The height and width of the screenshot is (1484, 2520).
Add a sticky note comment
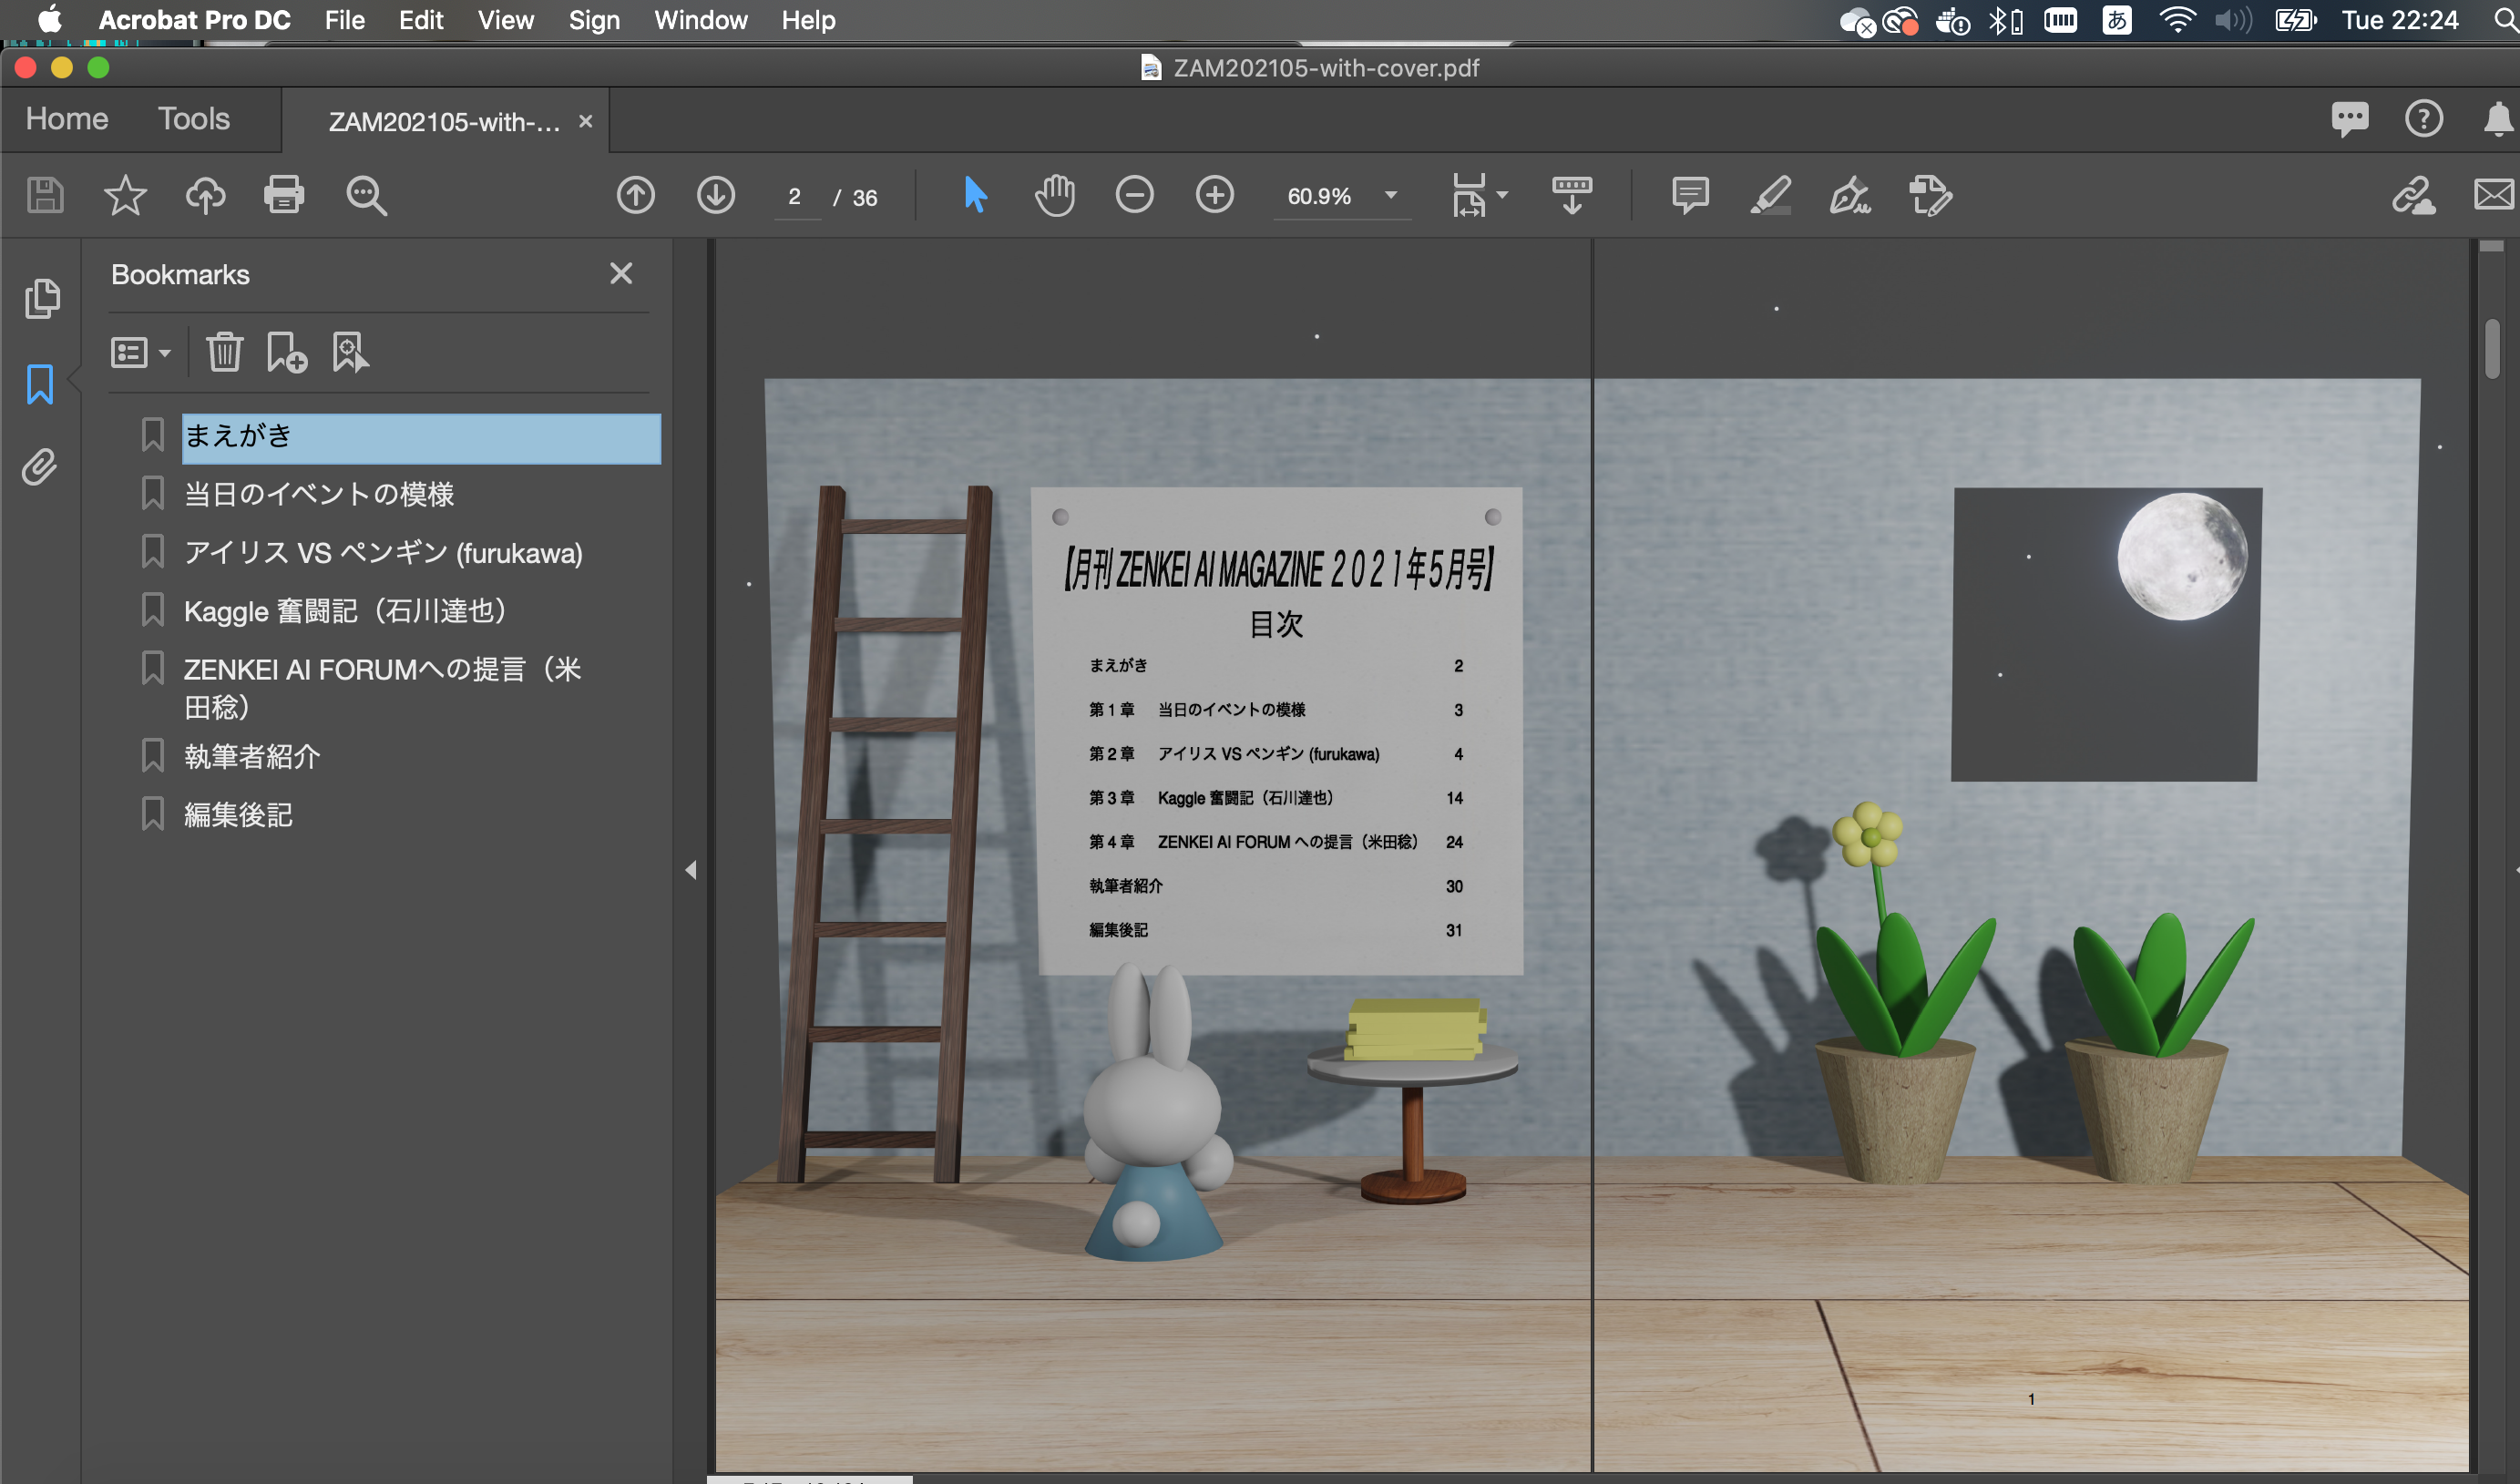[x=1690, y=195]
